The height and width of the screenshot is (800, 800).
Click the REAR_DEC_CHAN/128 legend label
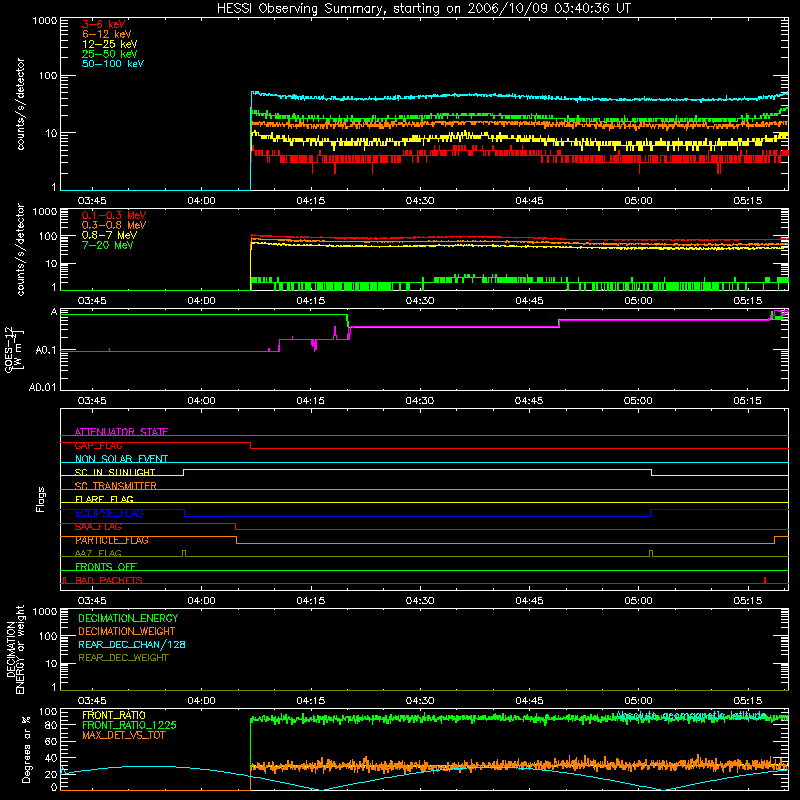tap(132, 645)
